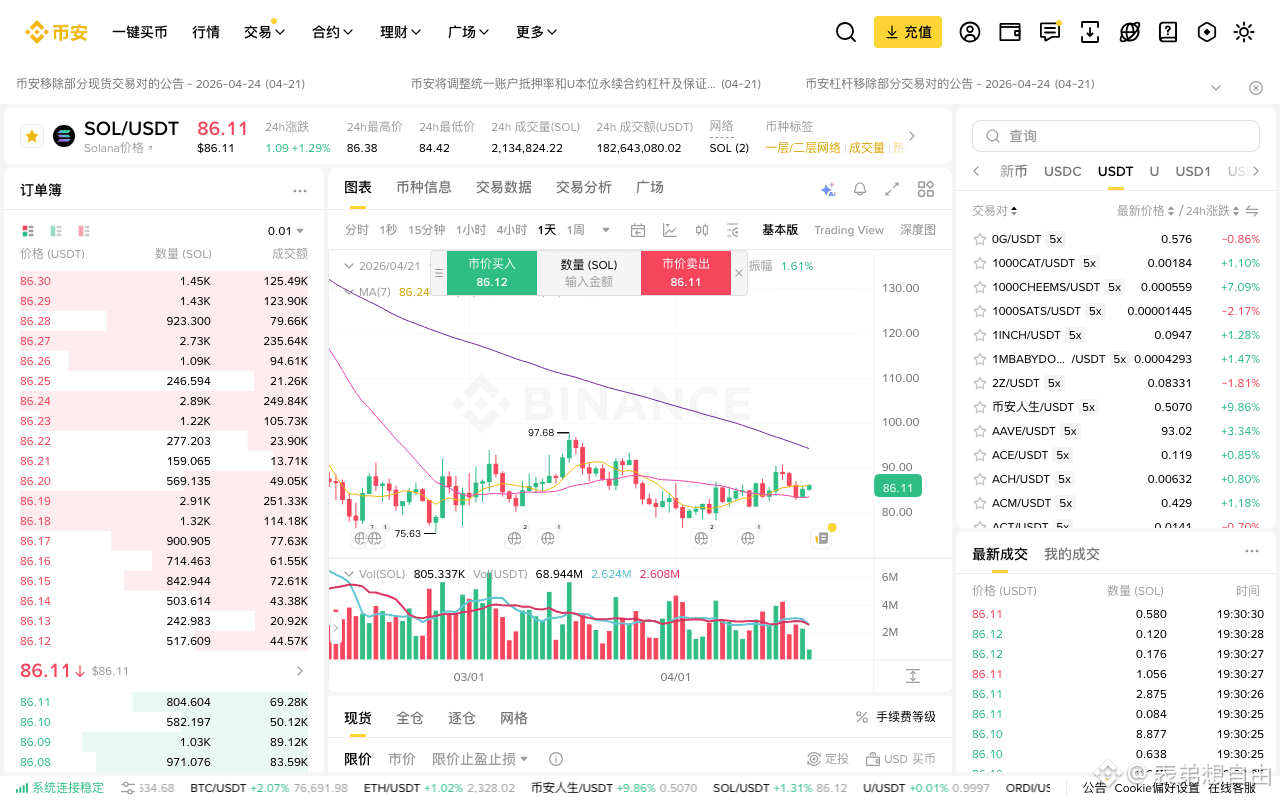Viewport: 1280px width, 800px height.
Task: Favorite the AAVE/USDT pair star
Action: pyautogui.click(x=980, y=431)
